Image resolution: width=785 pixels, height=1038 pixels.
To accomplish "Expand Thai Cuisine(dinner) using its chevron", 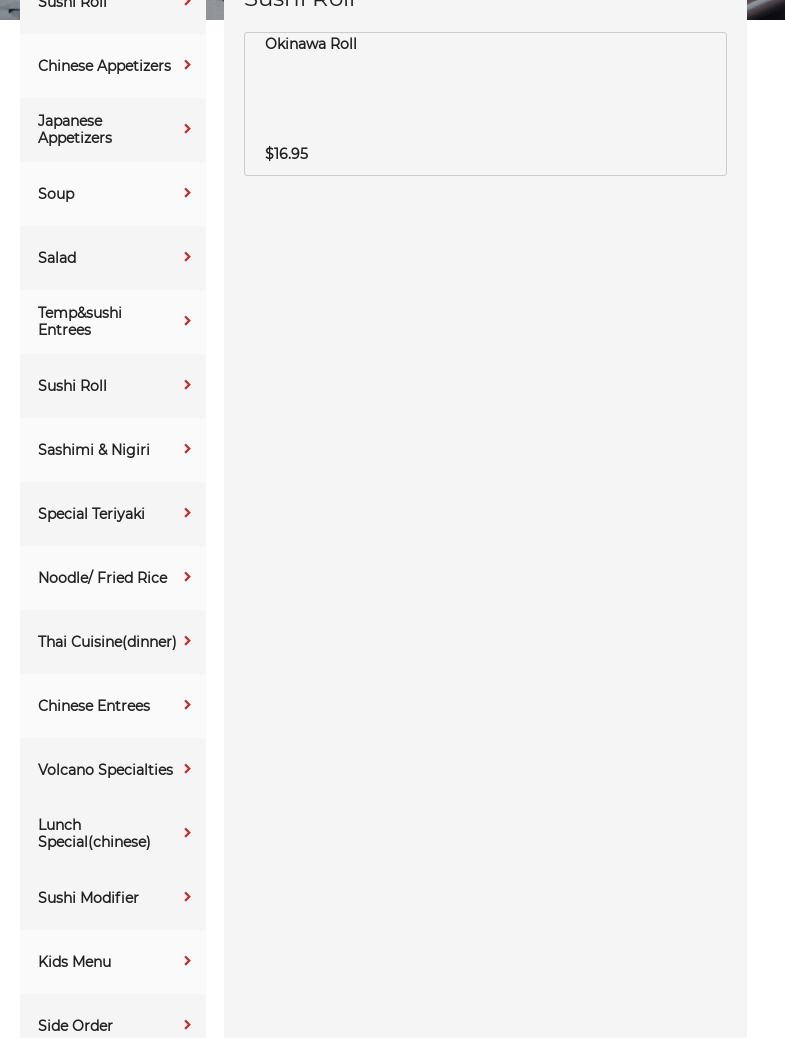I will click(x=187, y=641).
